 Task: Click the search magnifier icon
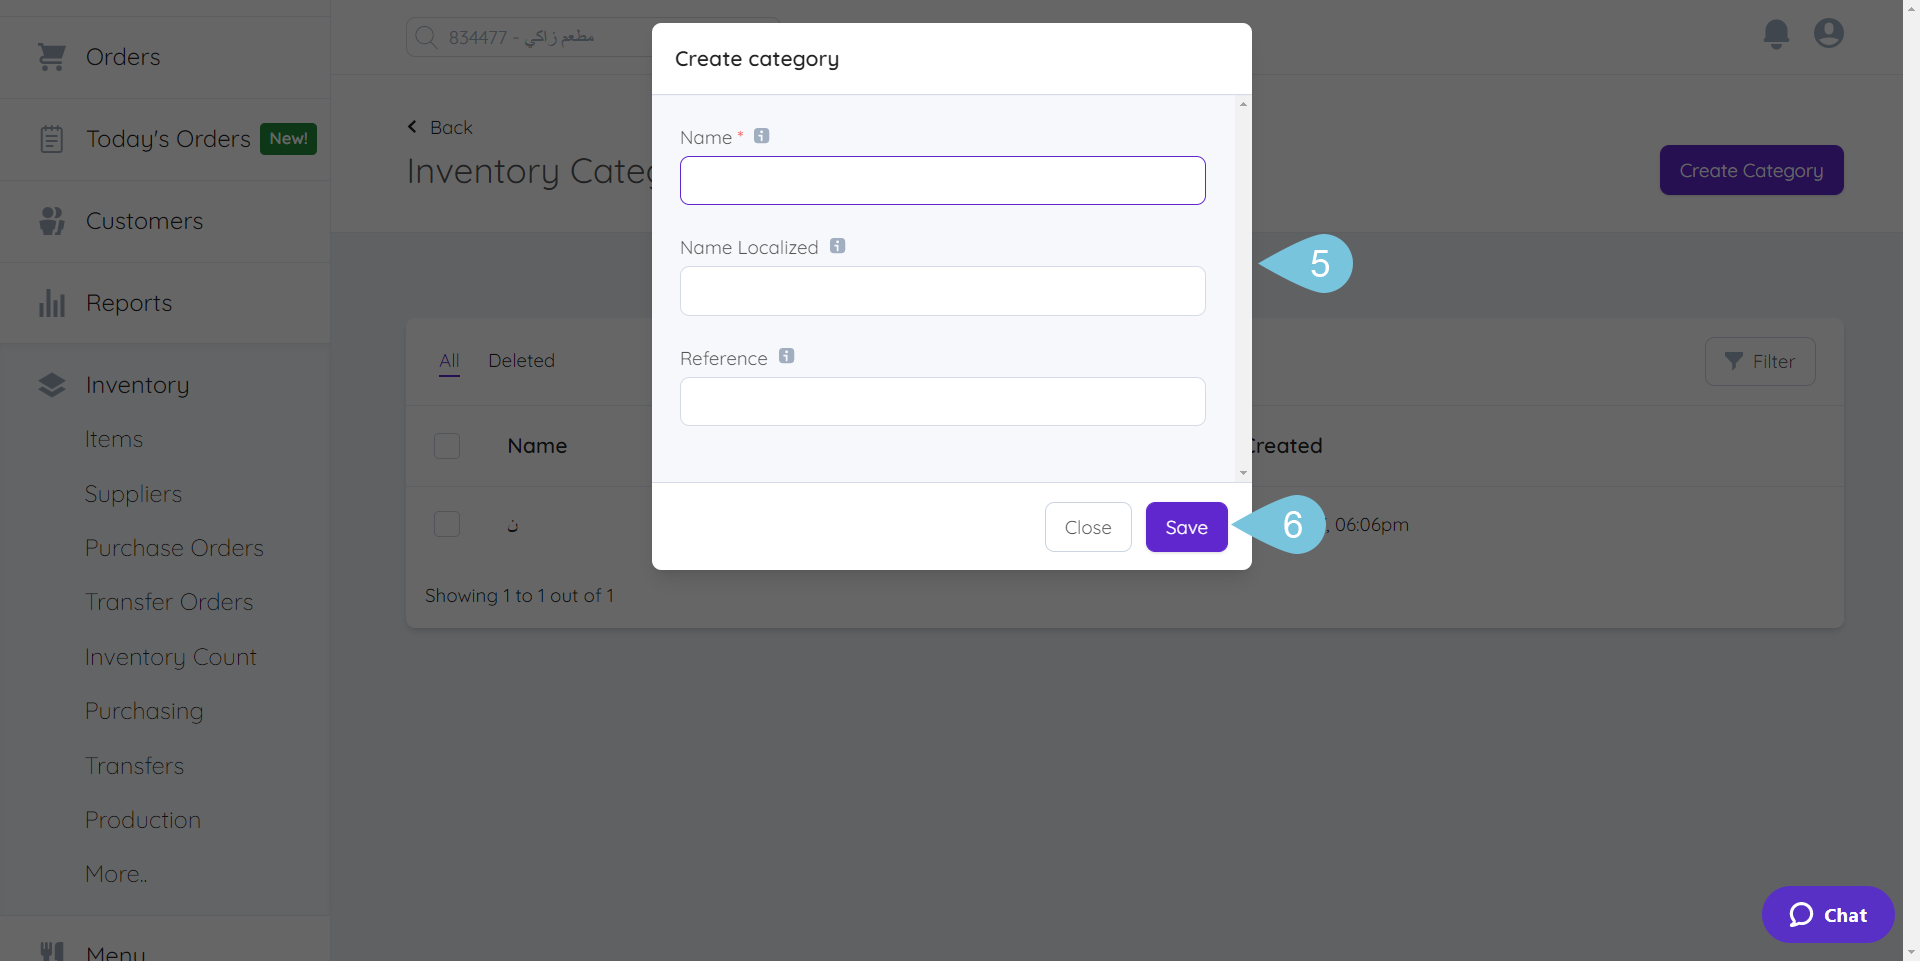coord(425,36)
